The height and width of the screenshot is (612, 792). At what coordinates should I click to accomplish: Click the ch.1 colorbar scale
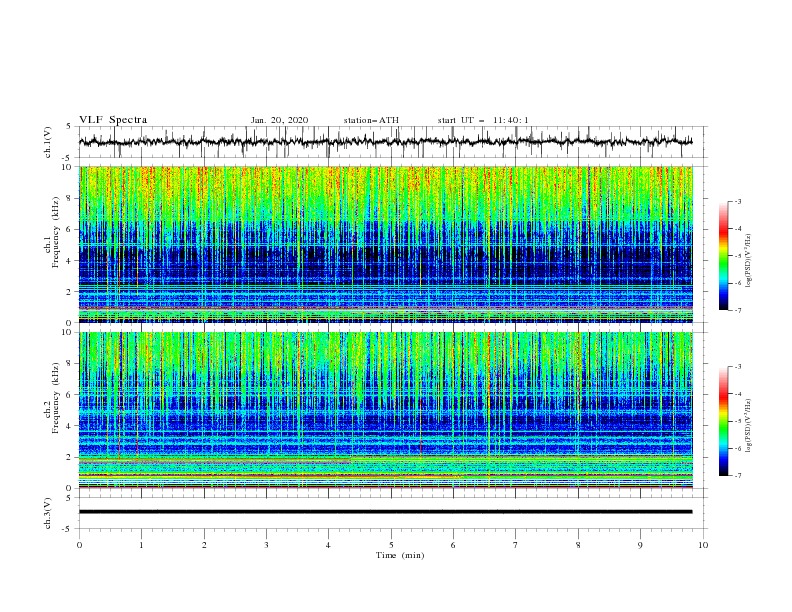[x=723, y=255]
